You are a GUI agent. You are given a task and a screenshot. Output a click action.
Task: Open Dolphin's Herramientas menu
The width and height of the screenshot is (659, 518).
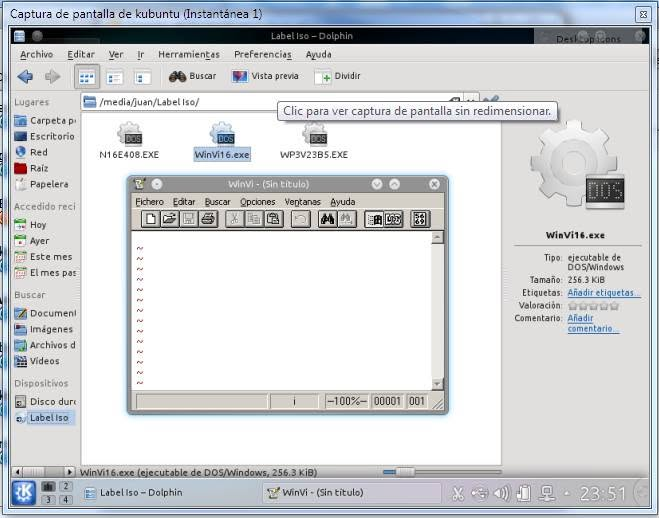(x=189, y=55)
